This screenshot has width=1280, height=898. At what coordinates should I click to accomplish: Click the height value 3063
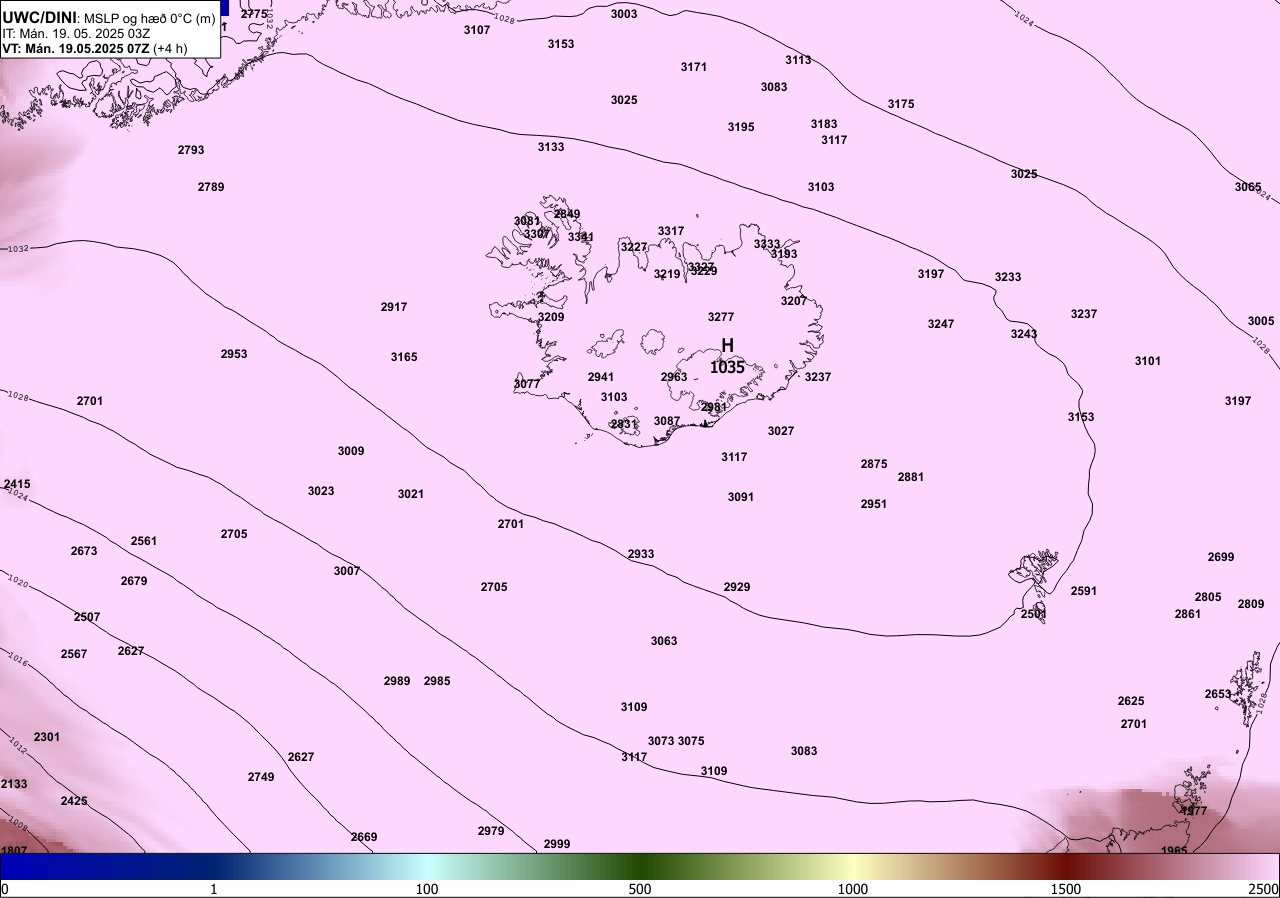664,641
